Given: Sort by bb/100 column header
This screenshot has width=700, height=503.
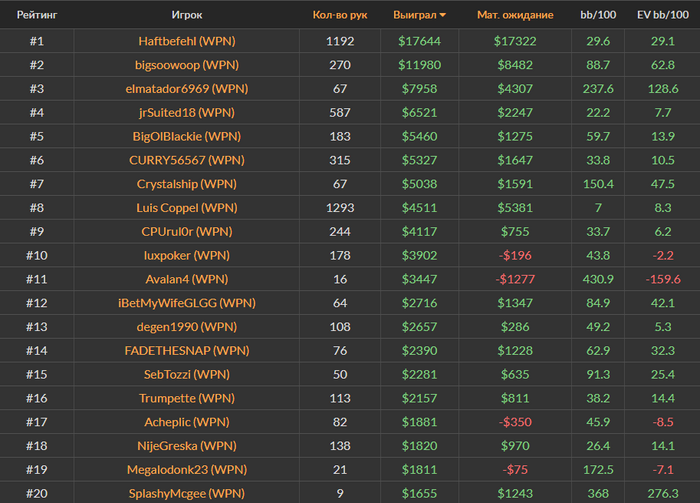Looking at the screenshot, I should (599, 16).
